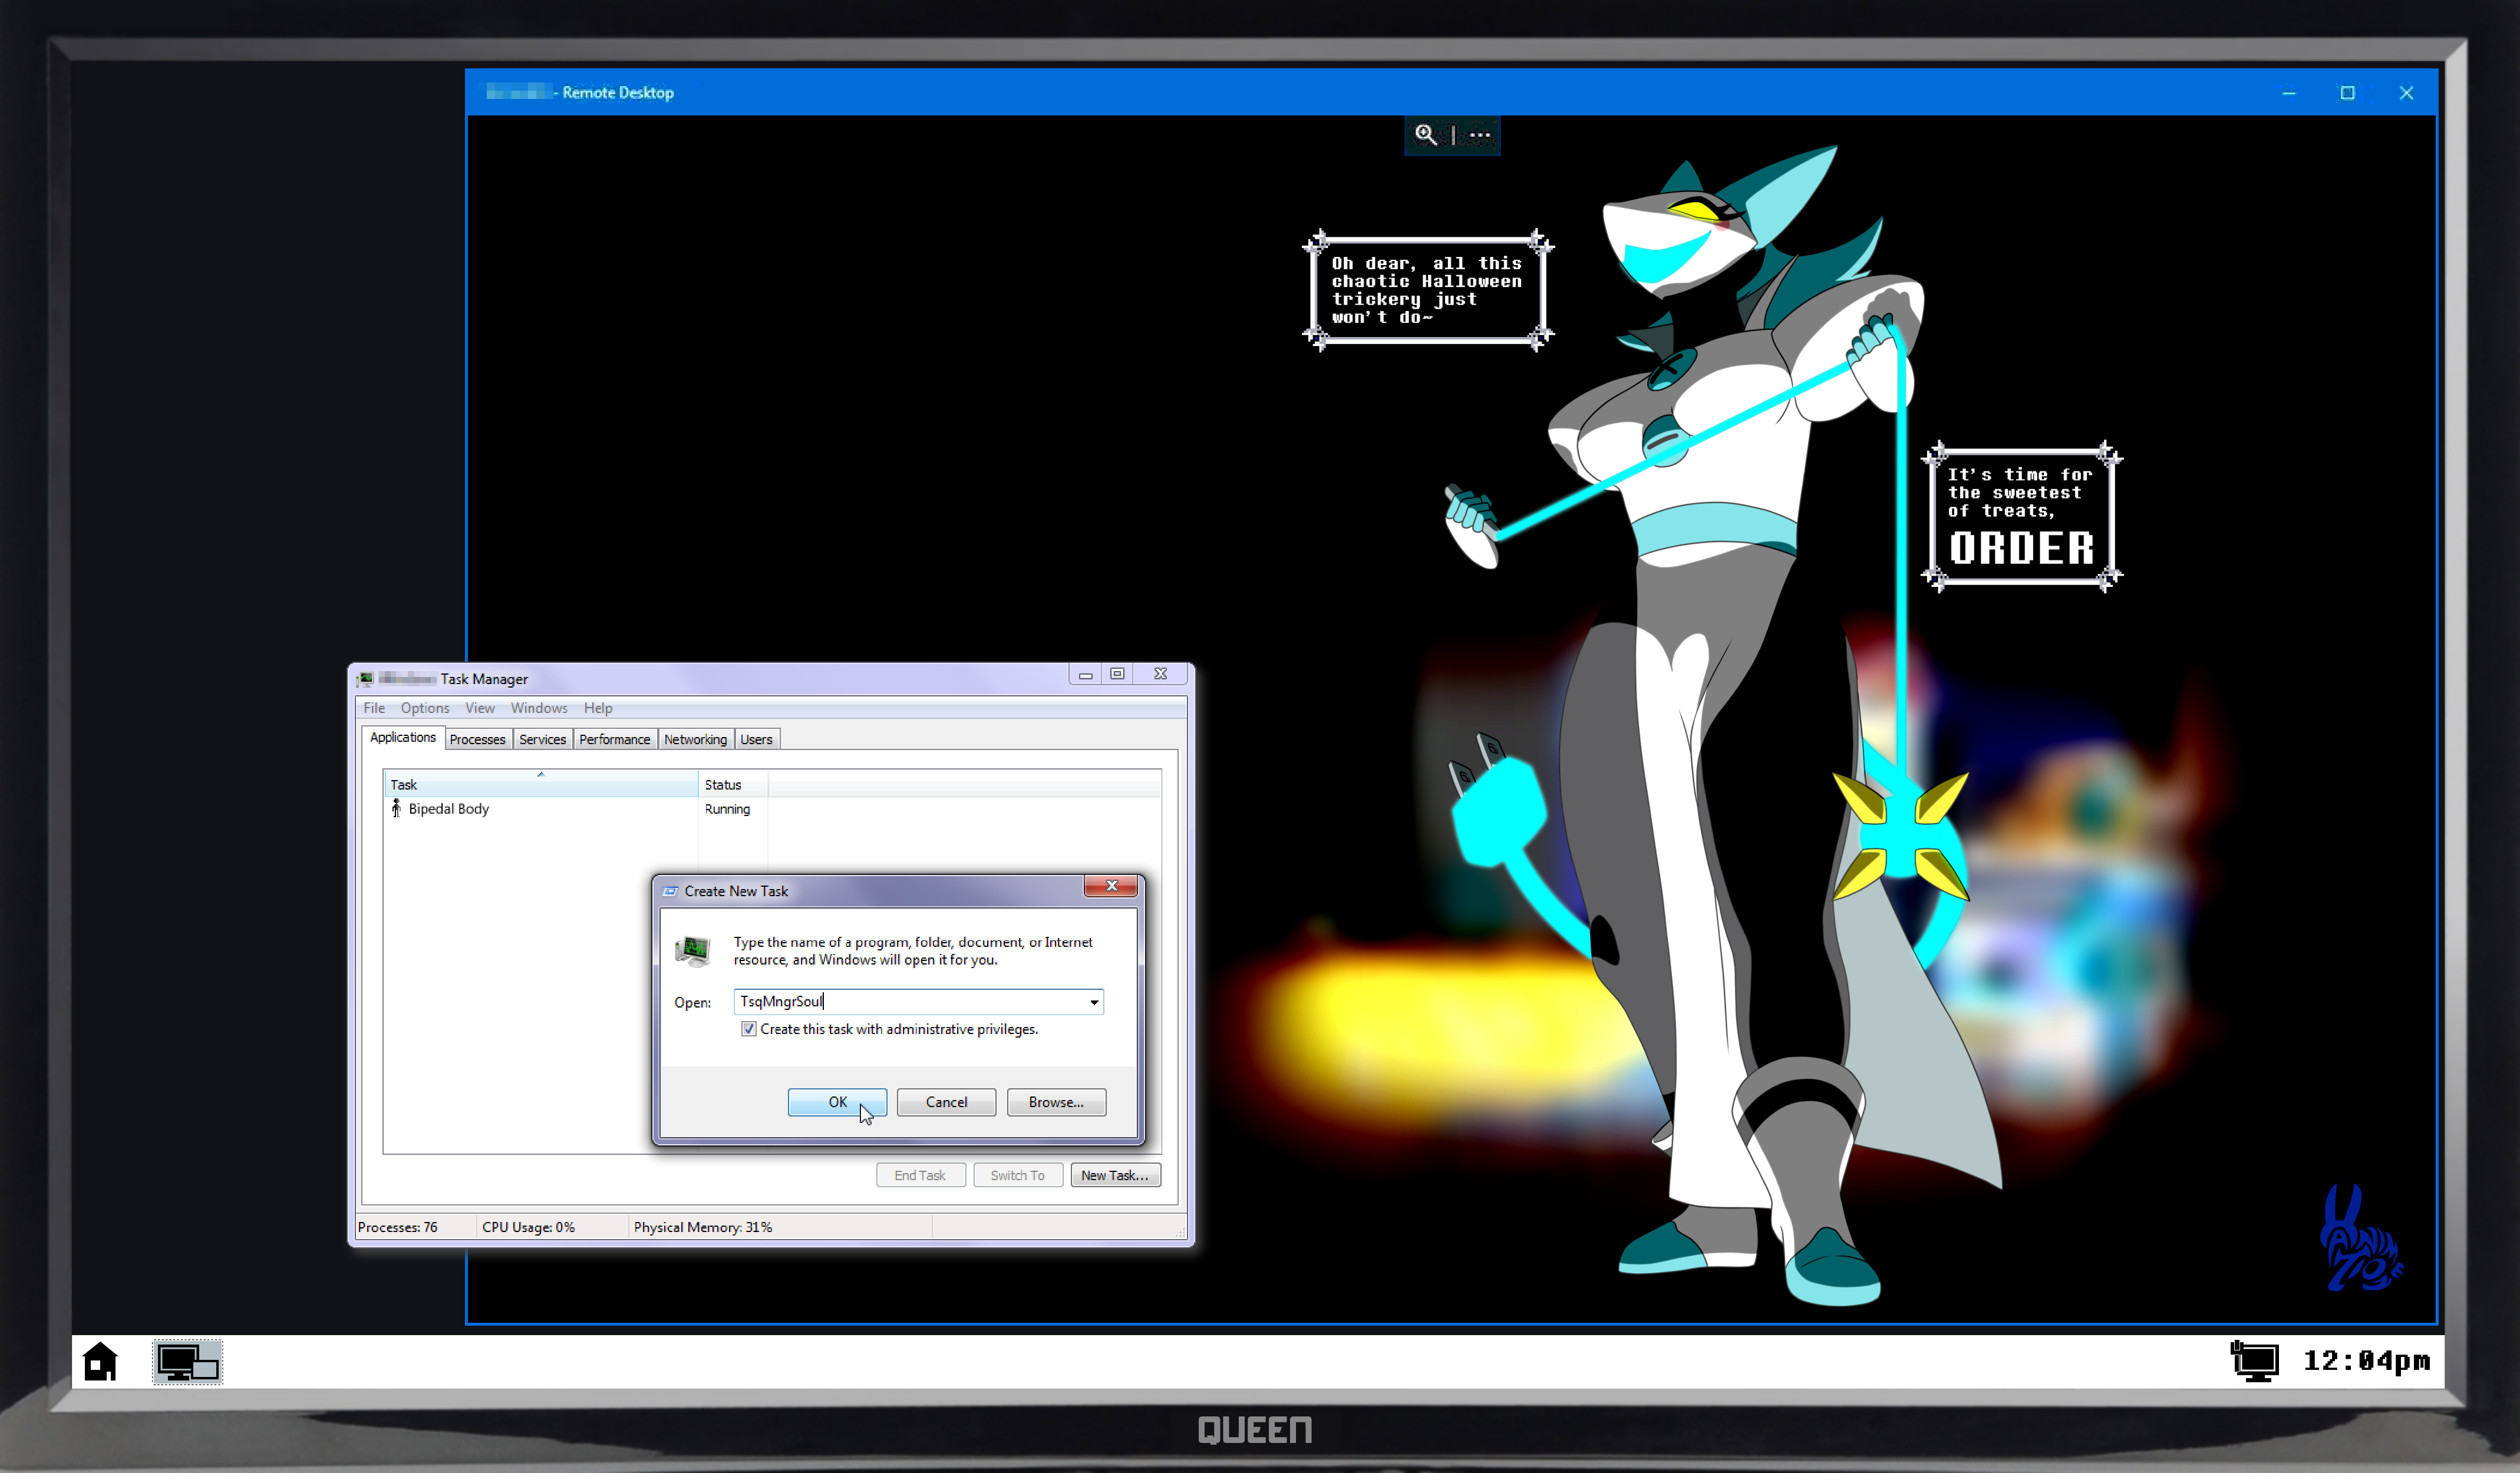Click Cancel in the Create New Task dialog
The image size is (2520, 1473).
pos(945,1101)
